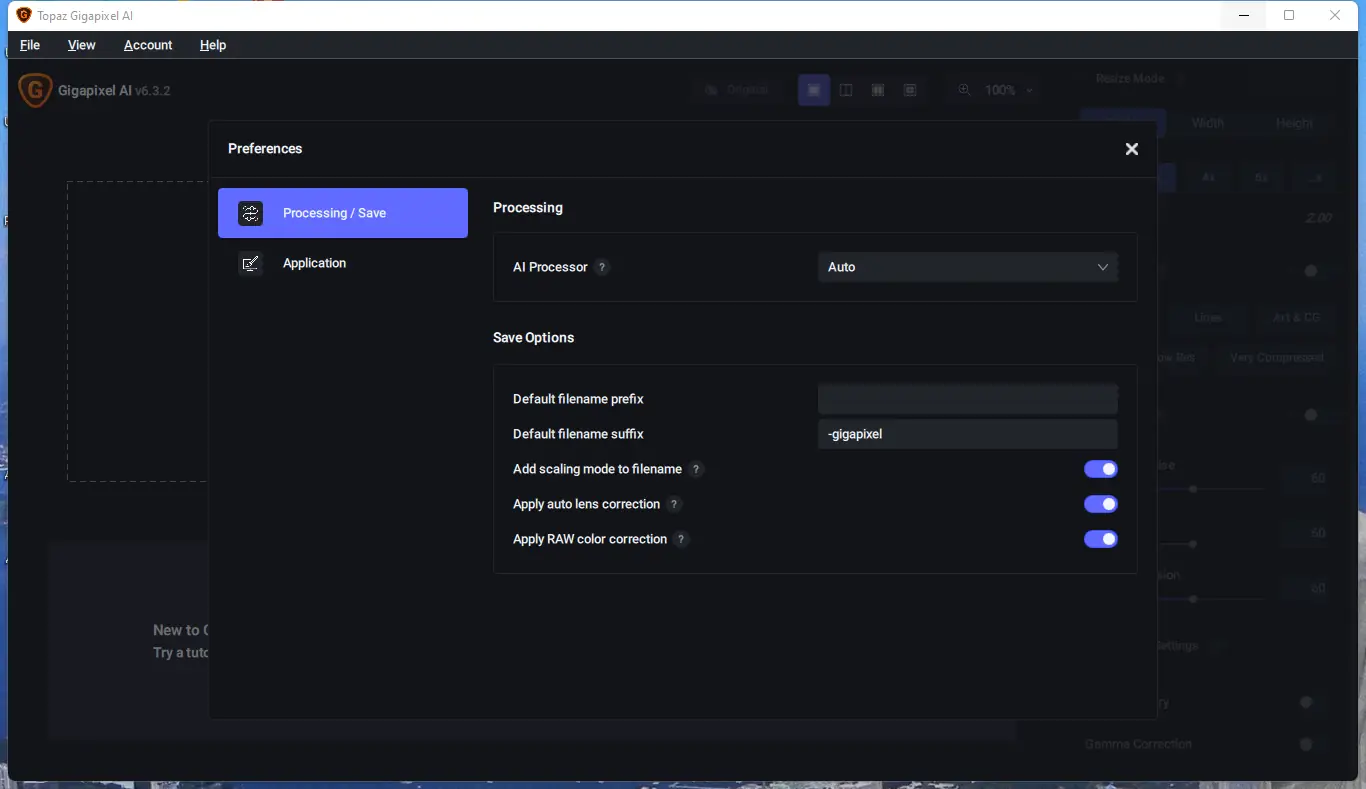The height and width of the screenshot is (789, 1366).
Task: Click the Processing section heading
Action: coord(528,208)
